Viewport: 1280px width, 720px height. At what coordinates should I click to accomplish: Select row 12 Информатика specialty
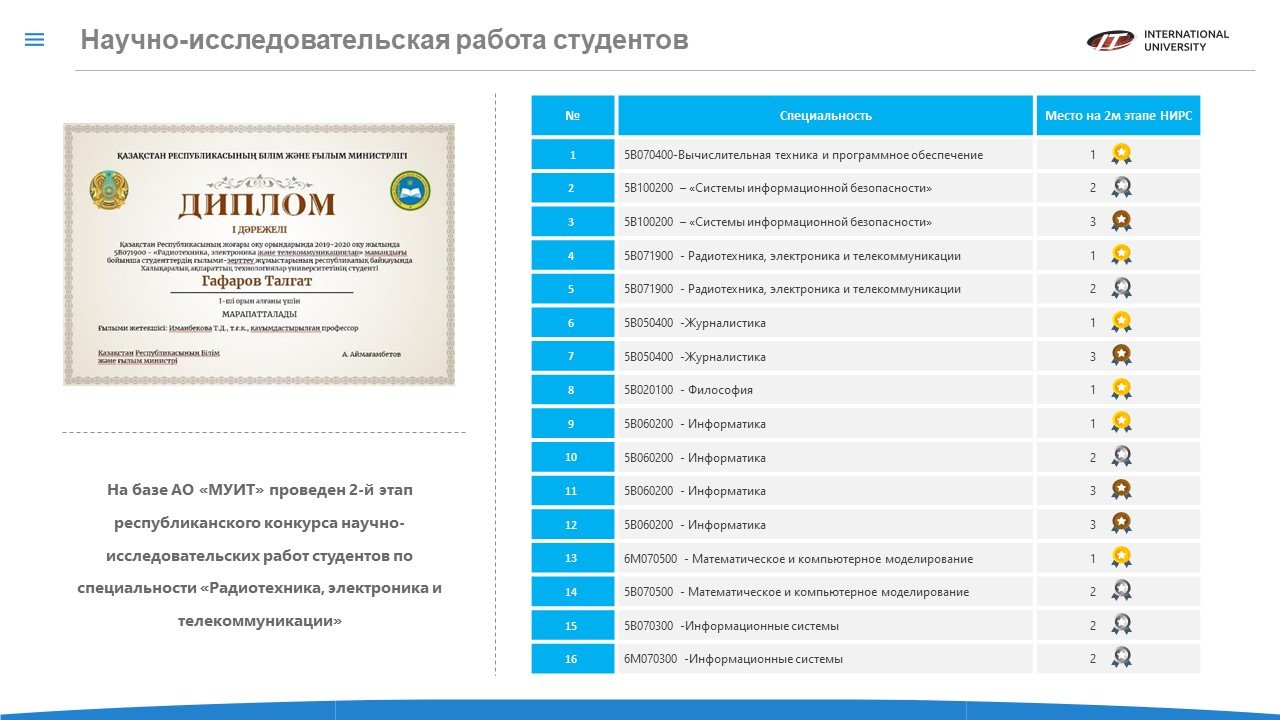pos(825,524)
